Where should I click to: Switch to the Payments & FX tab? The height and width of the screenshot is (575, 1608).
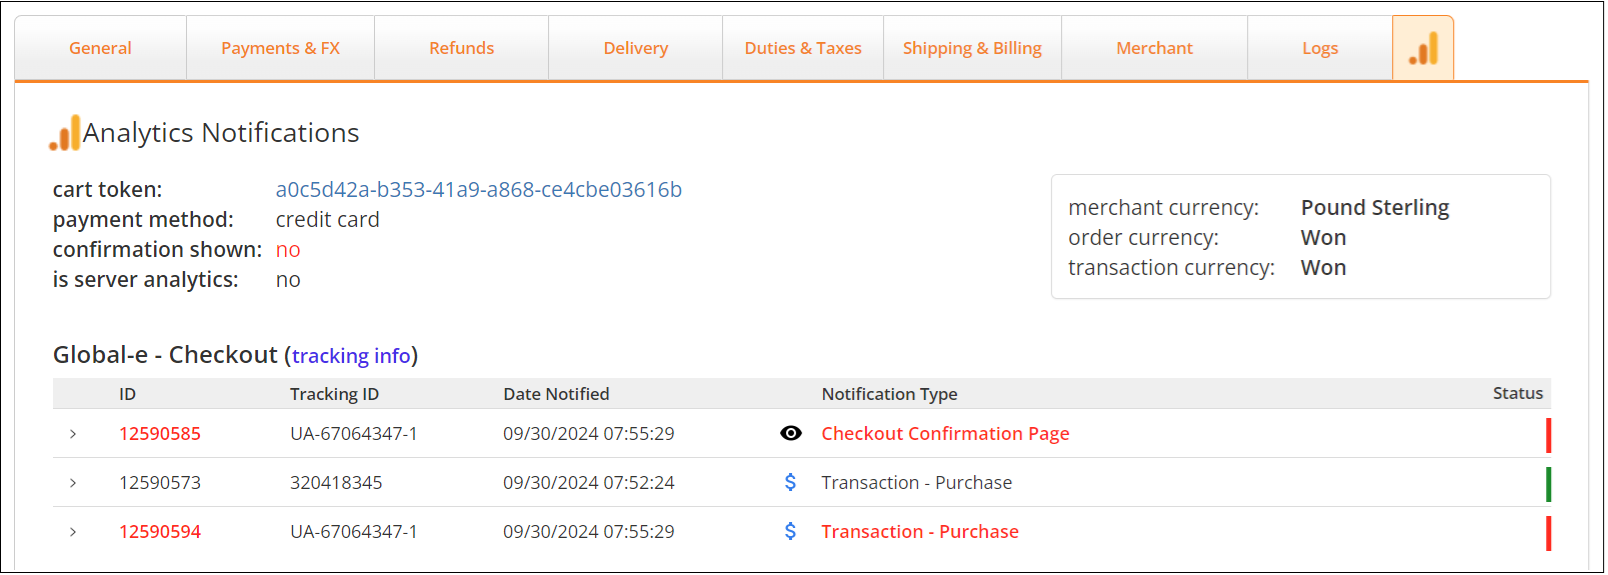281,48
